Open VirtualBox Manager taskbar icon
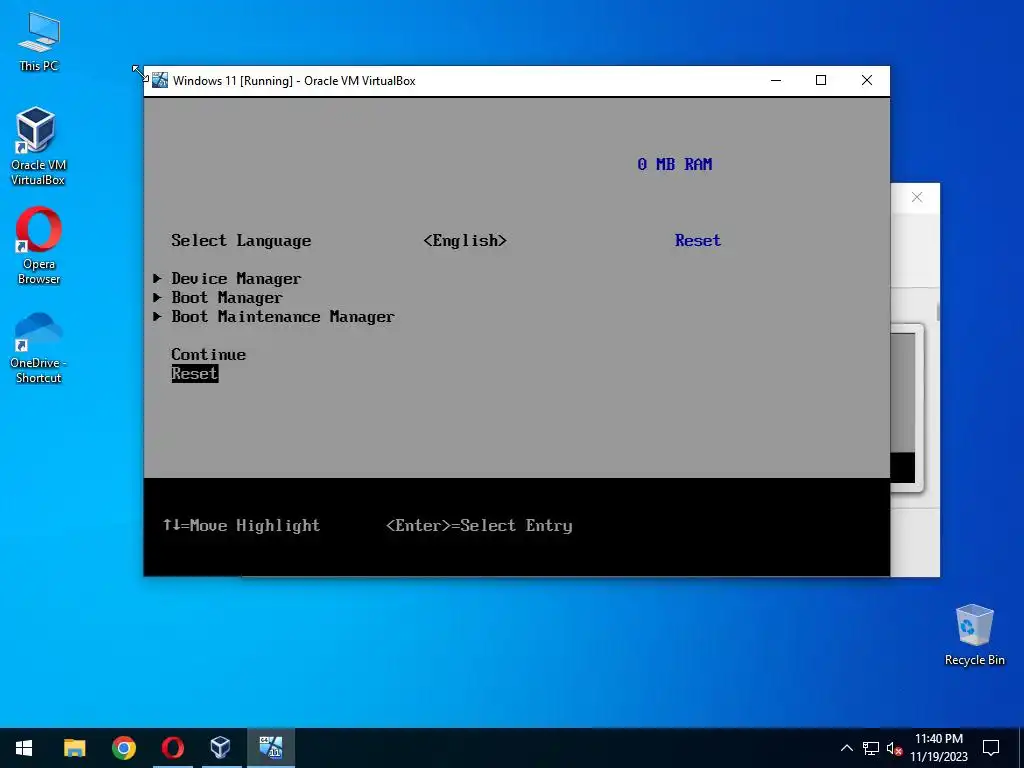This screenshot has height=768, width=1024. tap(221, 748)
